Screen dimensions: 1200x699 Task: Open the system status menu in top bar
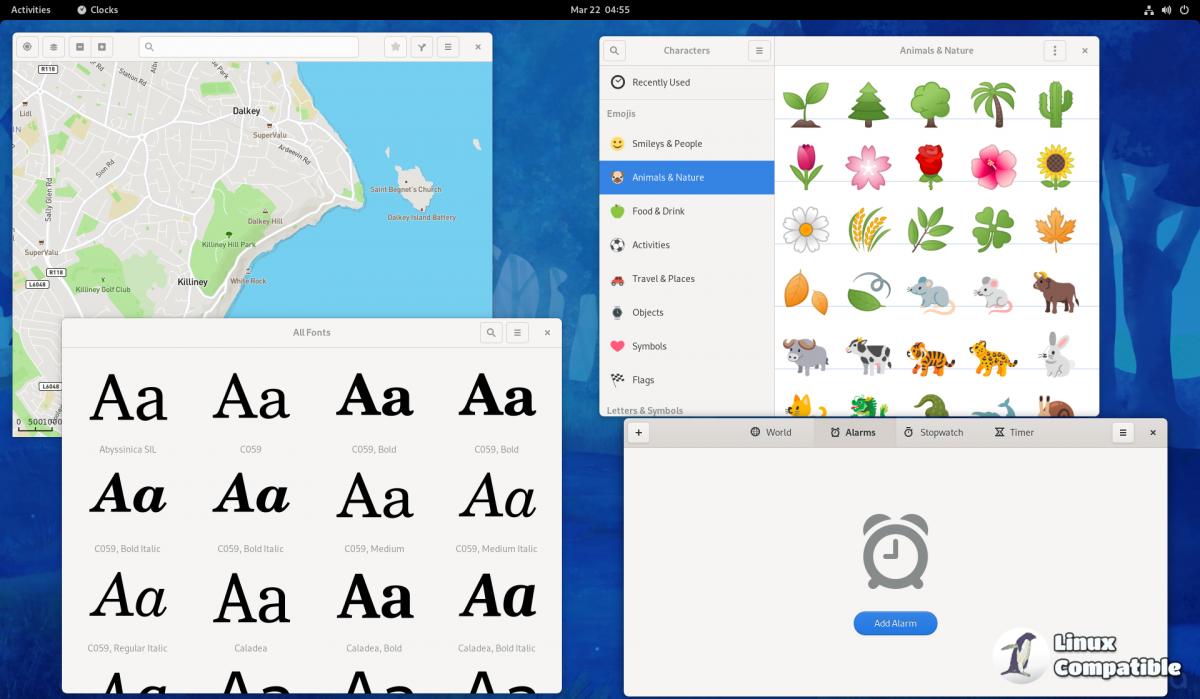tap(1167, 10)
